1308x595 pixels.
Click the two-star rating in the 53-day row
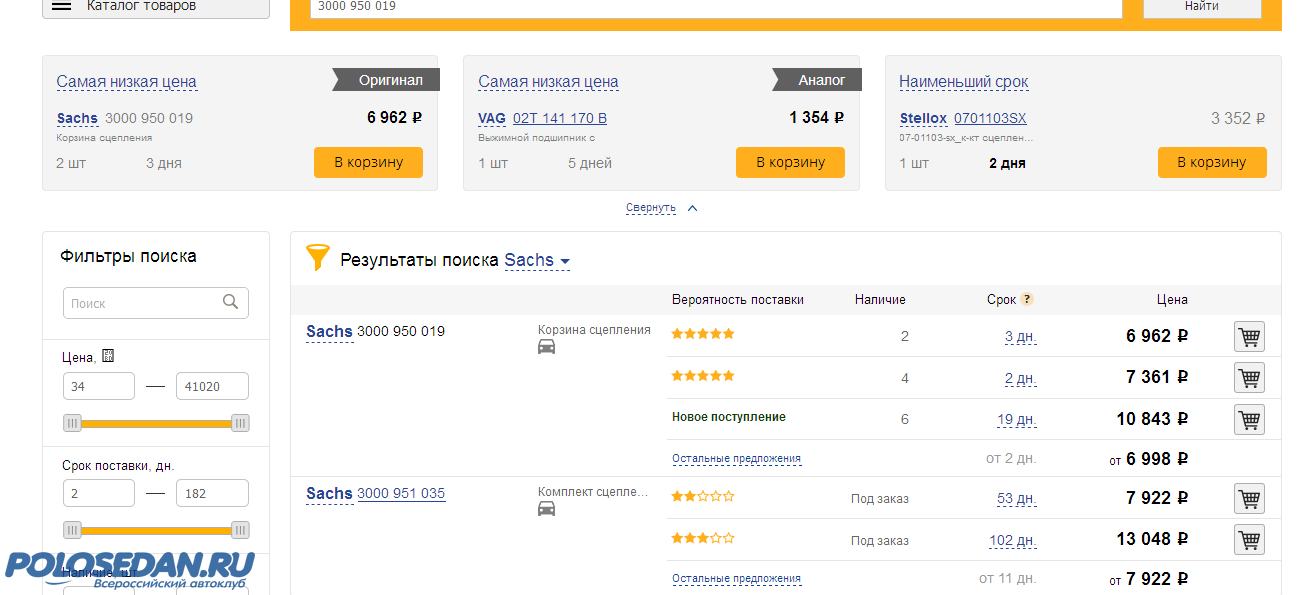(x=703, y=496)
